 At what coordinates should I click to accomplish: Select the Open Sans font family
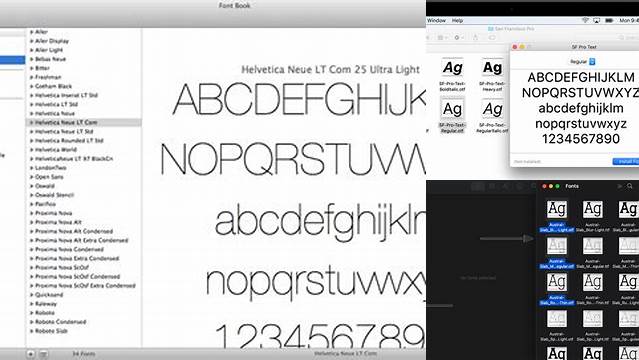point(49,177)
